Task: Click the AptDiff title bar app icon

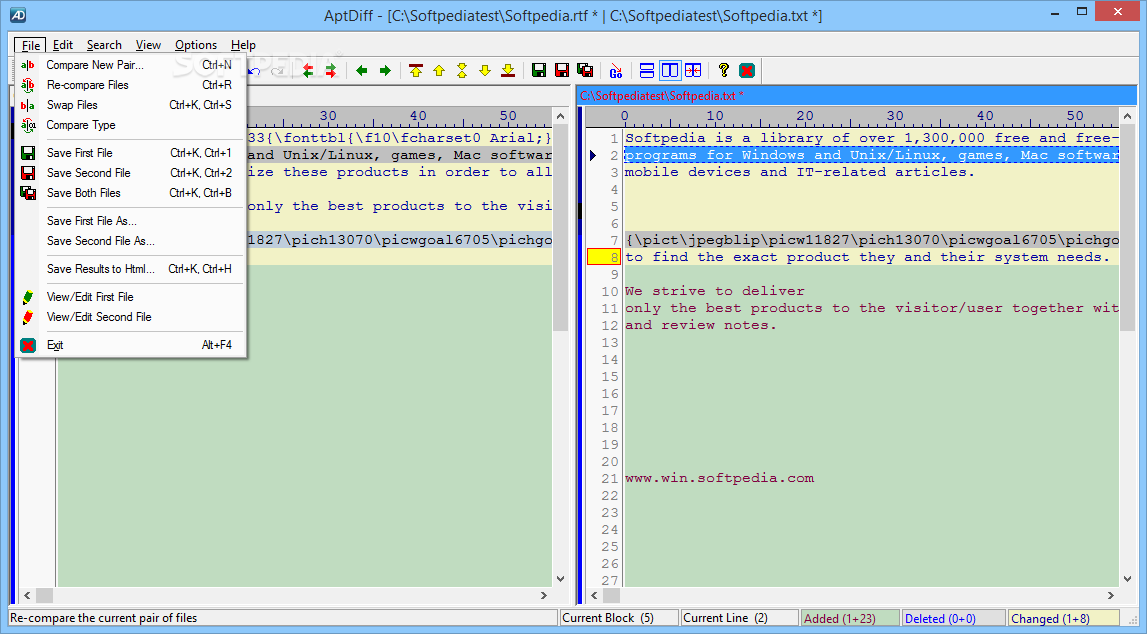Action: [x=18, y=15]
